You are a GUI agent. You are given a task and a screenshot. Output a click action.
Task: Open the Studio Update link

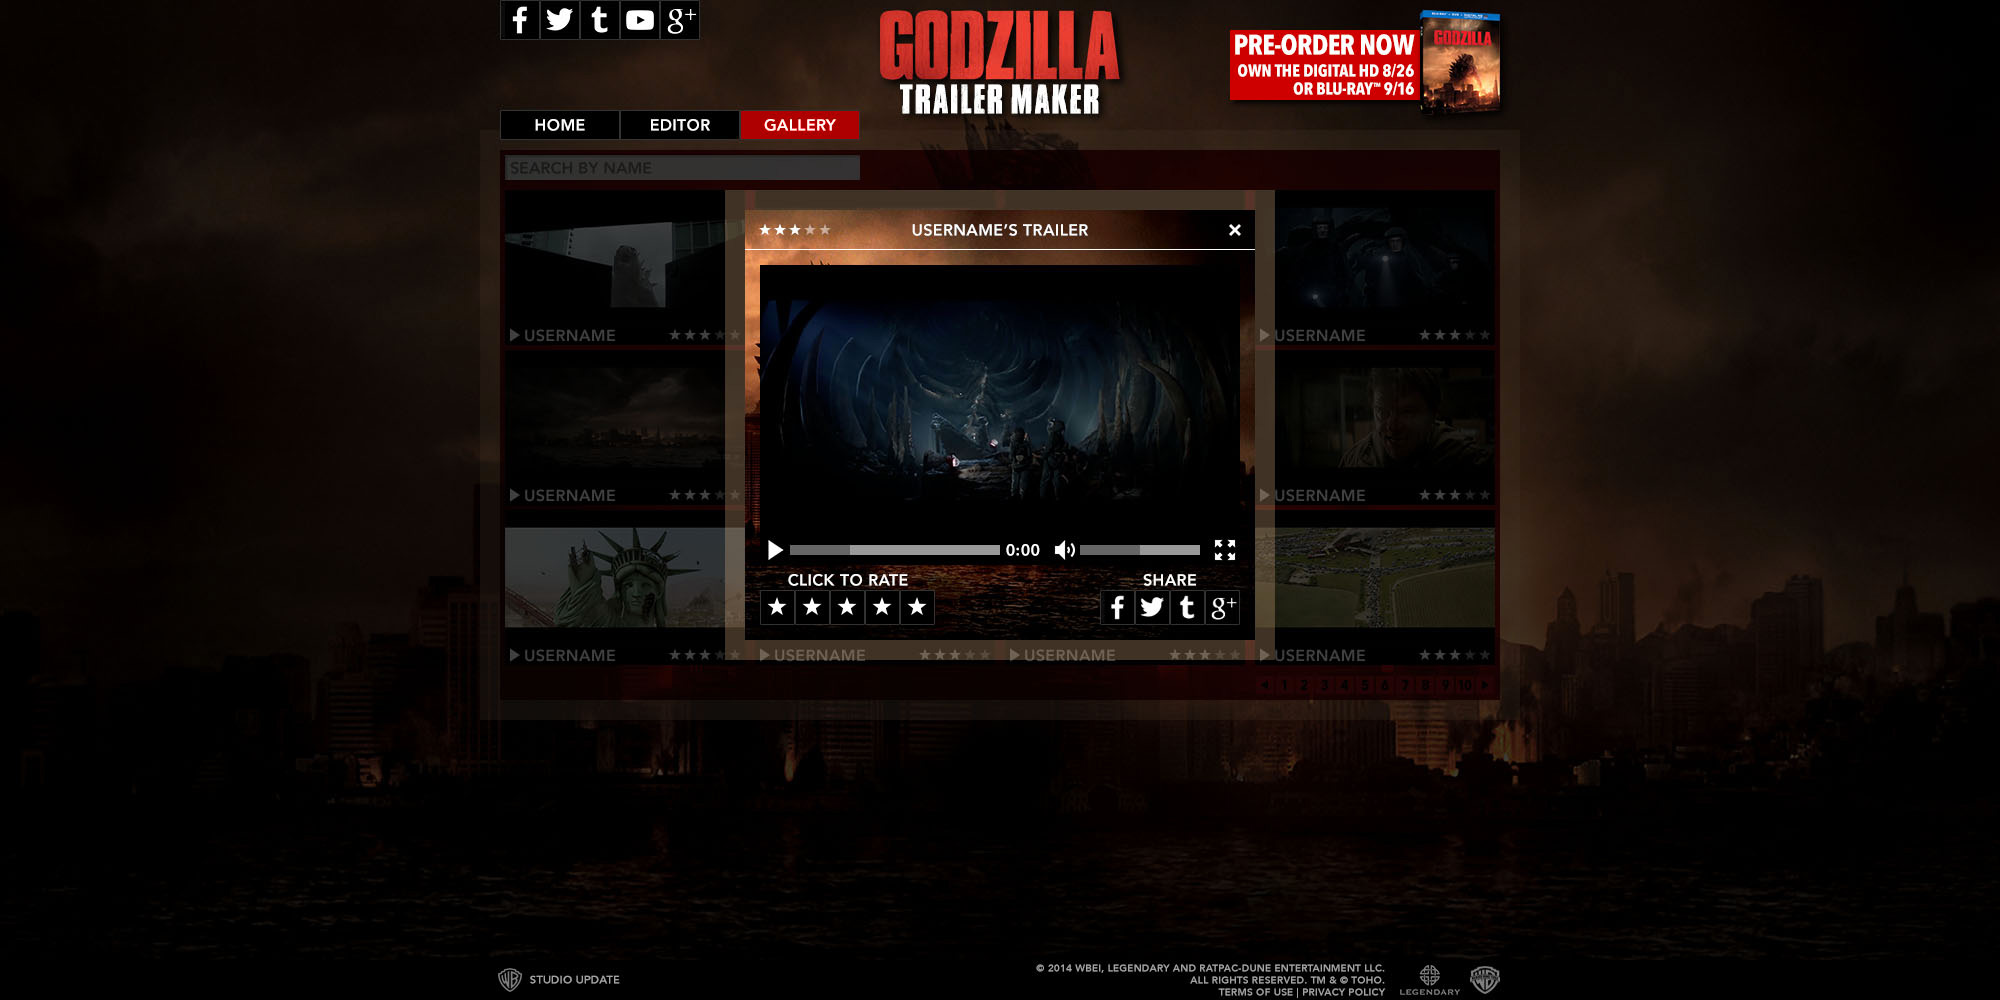pyautogui.click(x=574, y=980)
